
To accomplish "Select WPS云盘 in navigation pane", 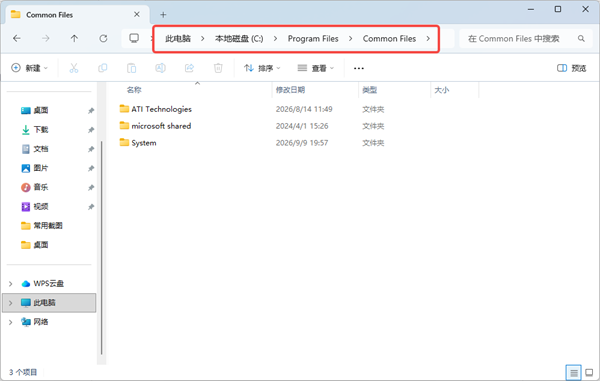I will coord(49,283).
